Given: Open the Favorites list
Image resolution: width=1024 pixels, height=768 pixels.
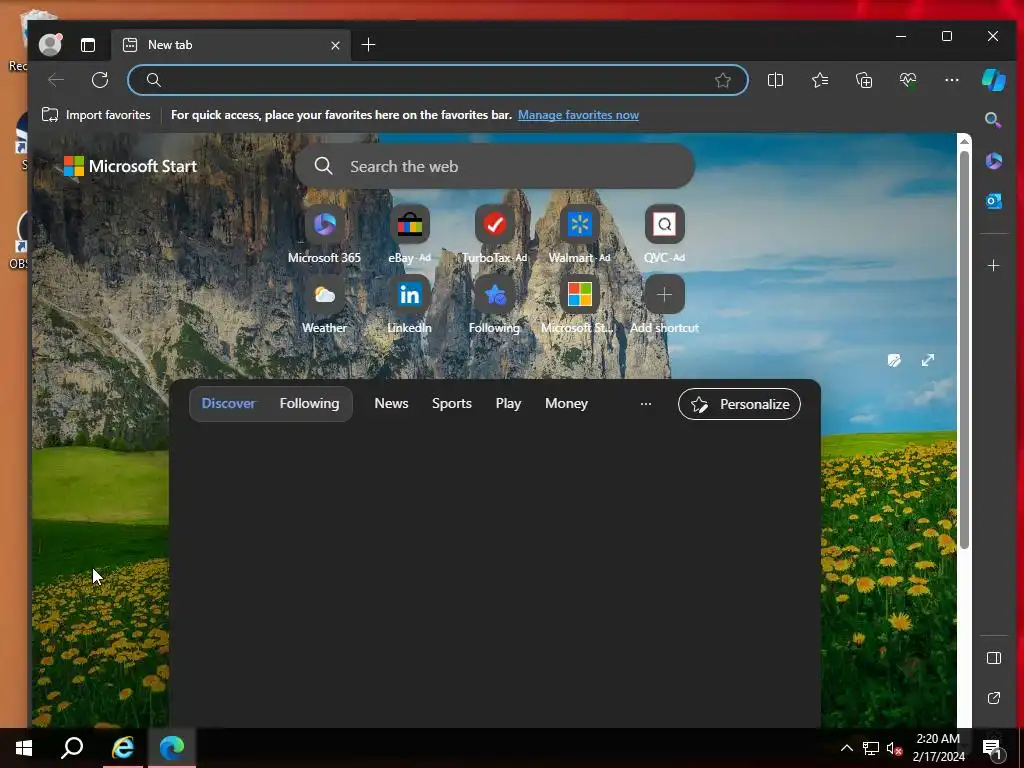Looking at the screenshot, I should click(820, 80).
